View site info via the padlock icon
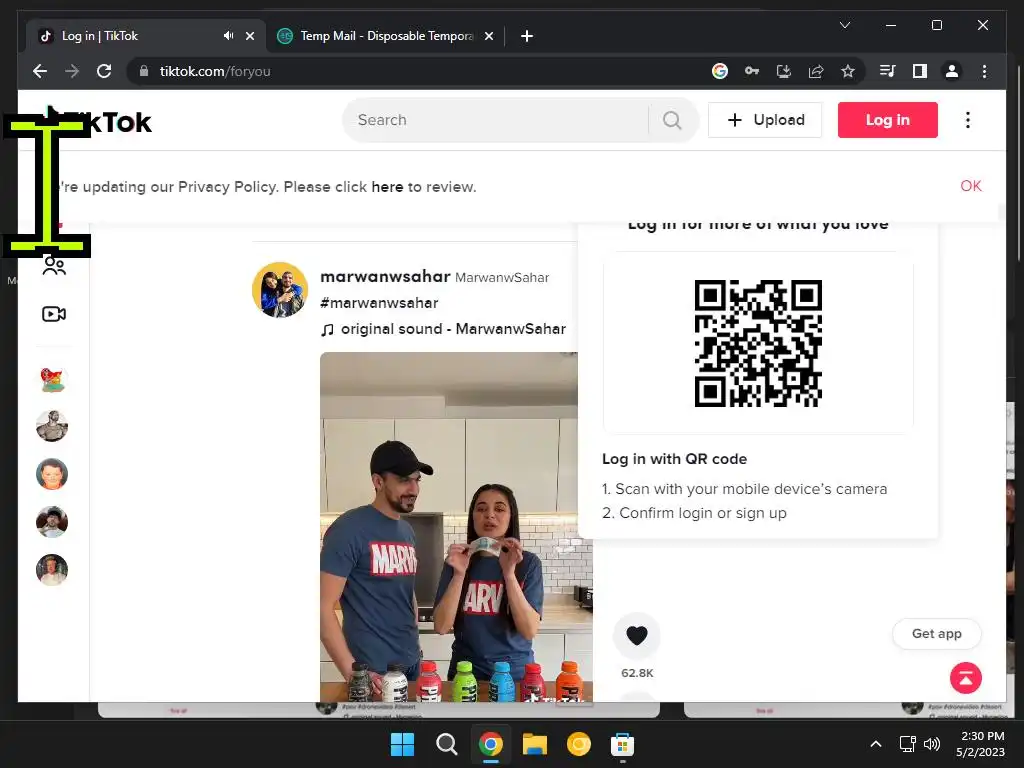 pos(144,71)
